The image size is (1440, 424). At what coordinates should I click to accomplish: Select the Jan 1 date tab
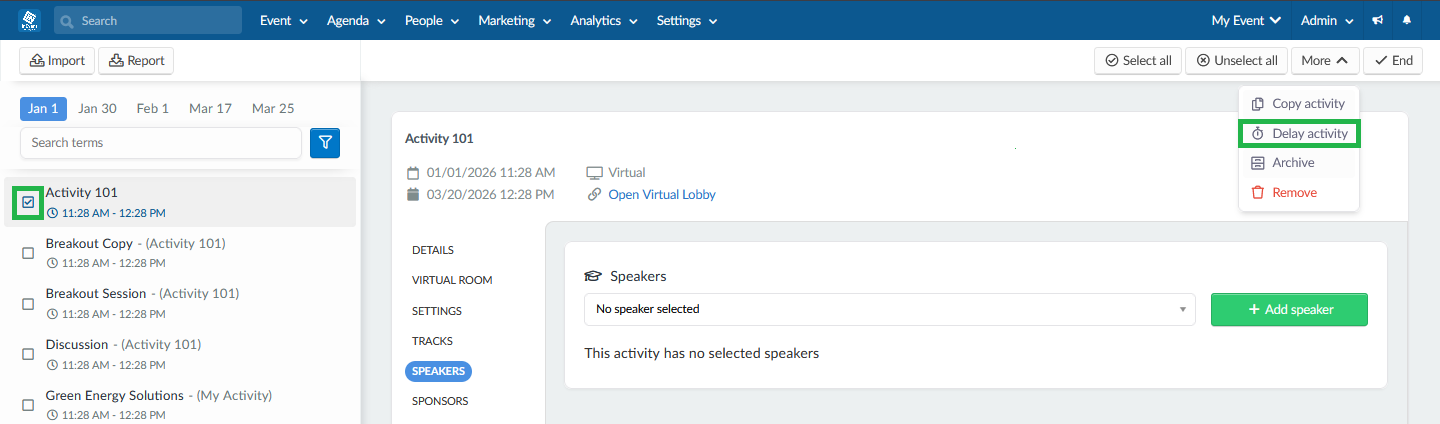43,109
